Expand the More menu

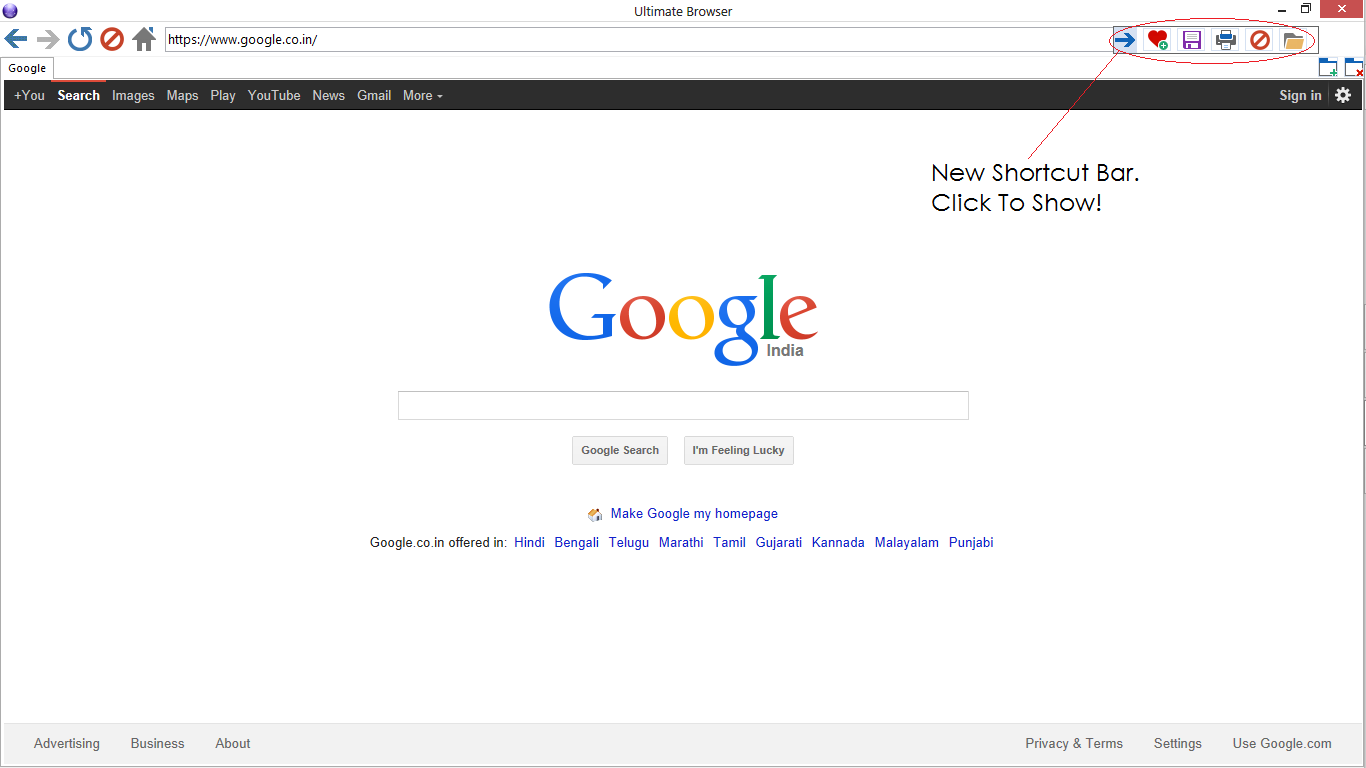pyautogui.click(x=422, y=95)
